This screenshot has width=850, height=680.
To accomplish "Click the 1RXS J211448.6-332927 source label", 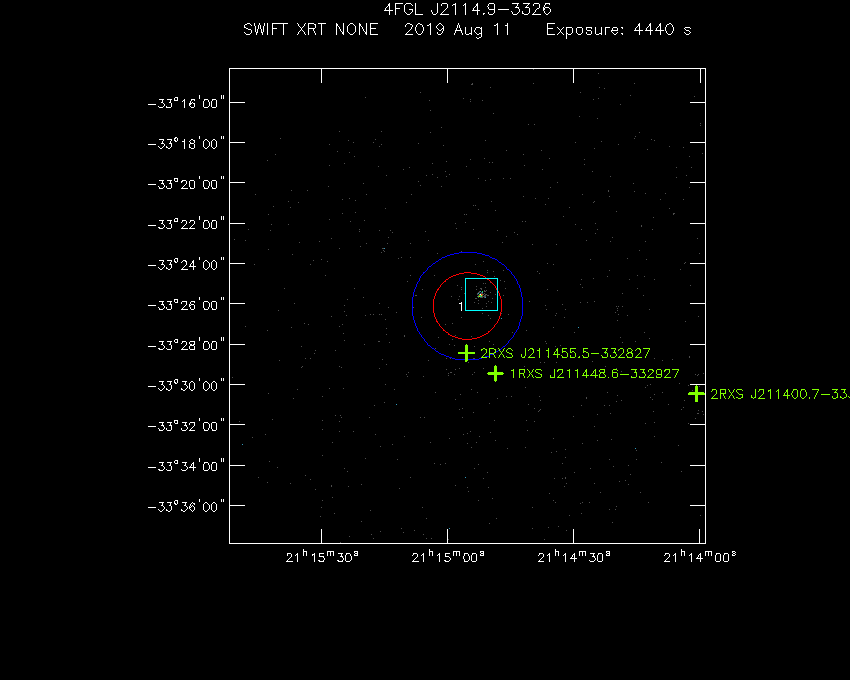I will coord(595,374).
